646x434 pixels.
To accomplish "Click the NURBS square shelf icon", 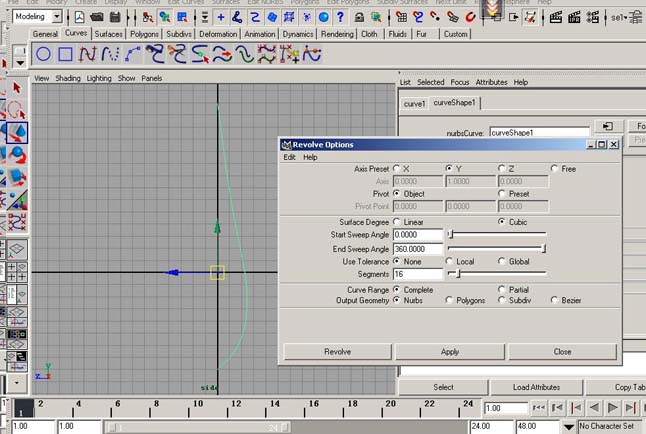I will coord(65,55).
